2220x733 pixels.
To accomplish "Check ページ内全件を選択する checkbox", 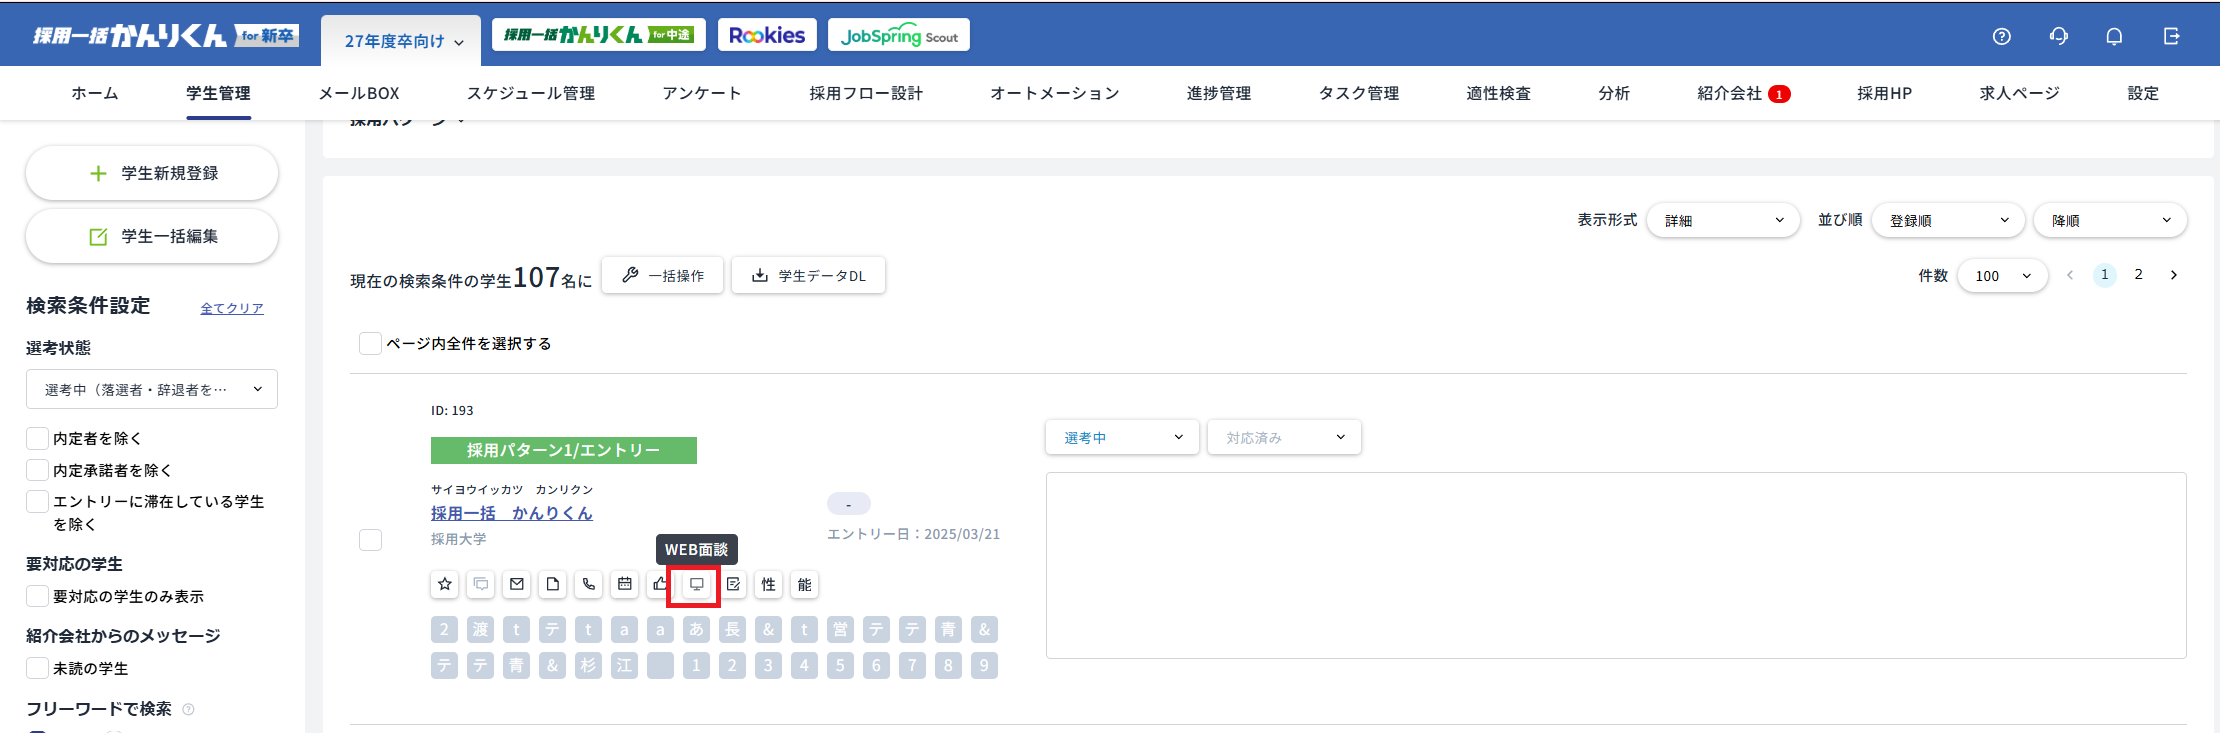I will (370, 343).
